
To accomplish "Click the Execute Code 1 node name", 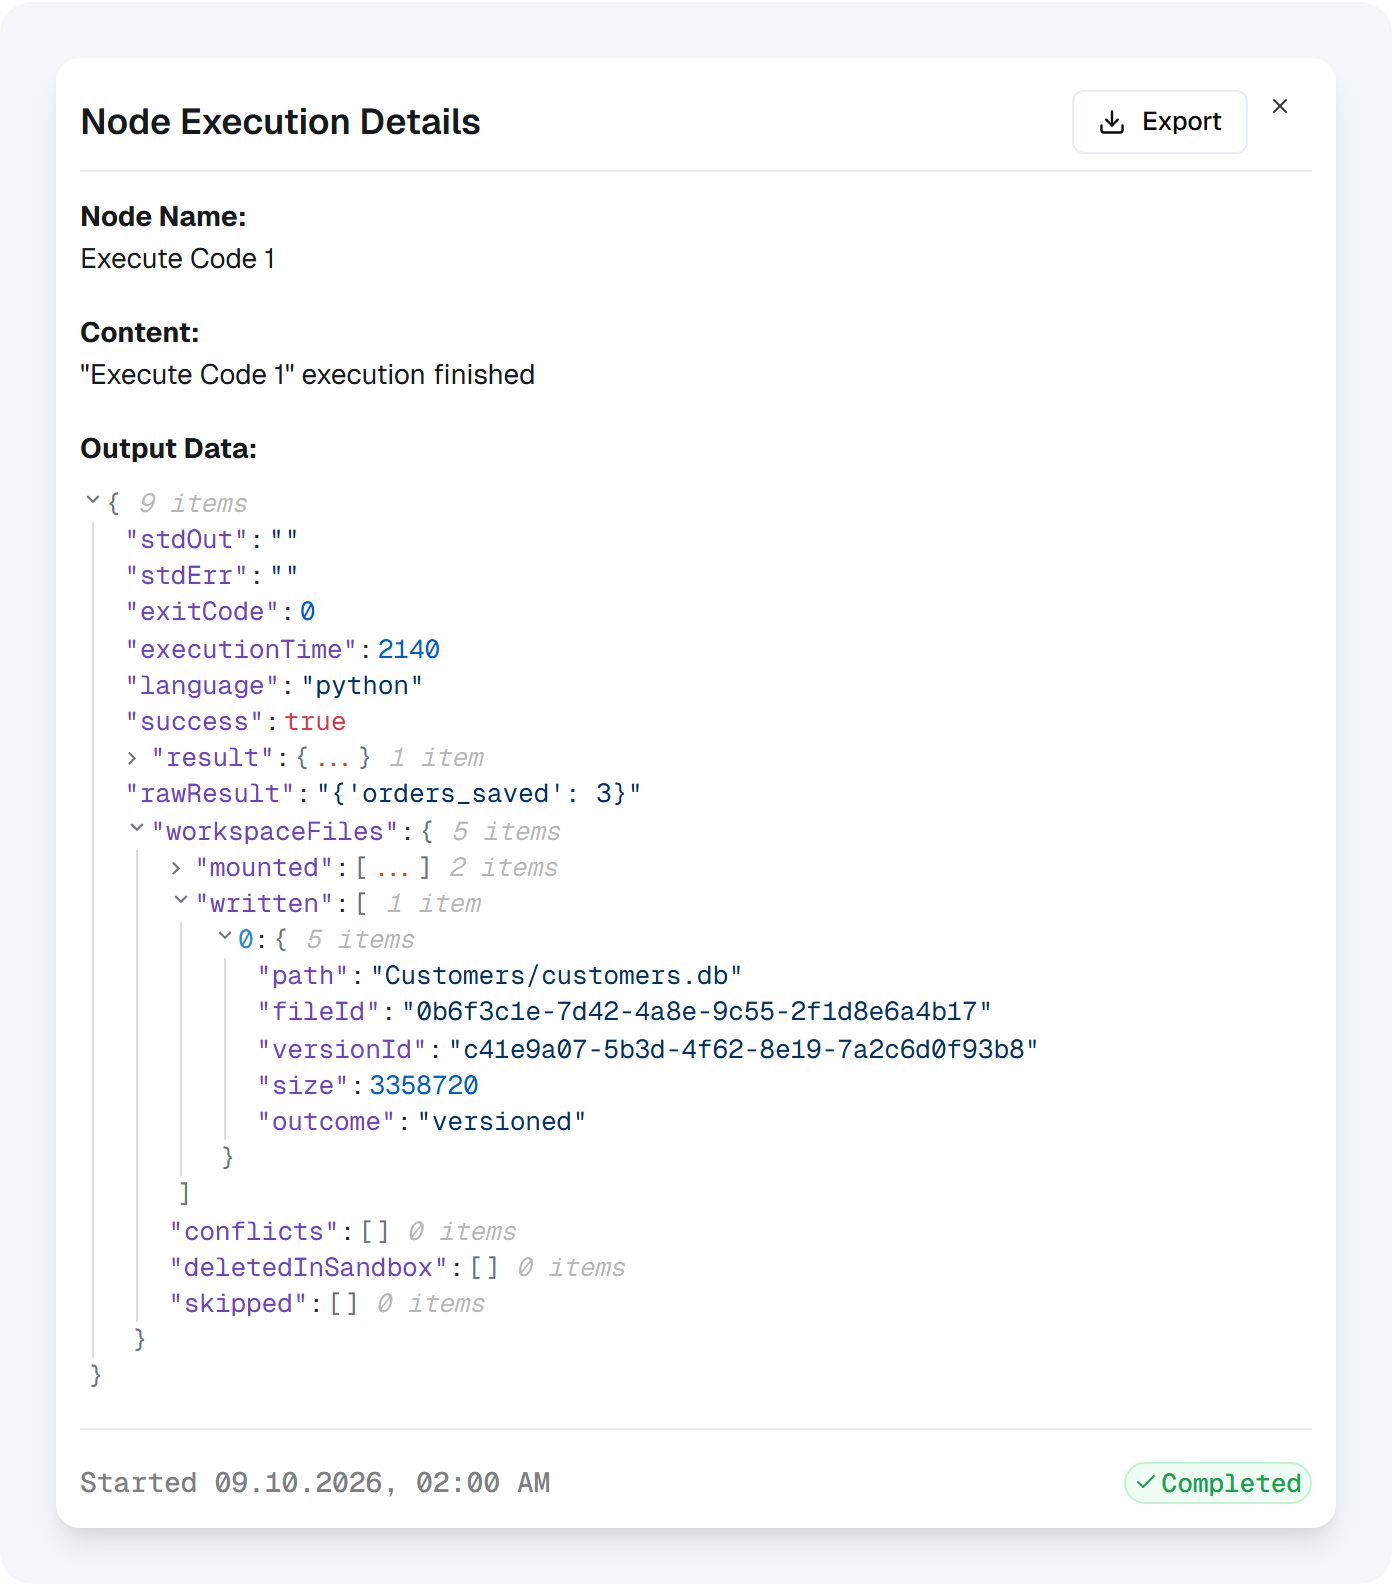I will [178, 259].
